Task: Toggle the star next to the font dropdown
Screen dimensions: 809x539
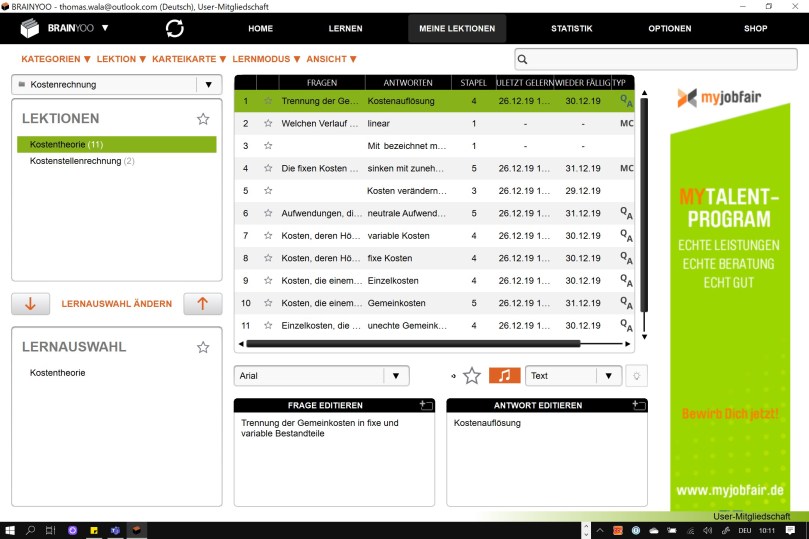Action: pyautogui.click(x=472, y=376)
